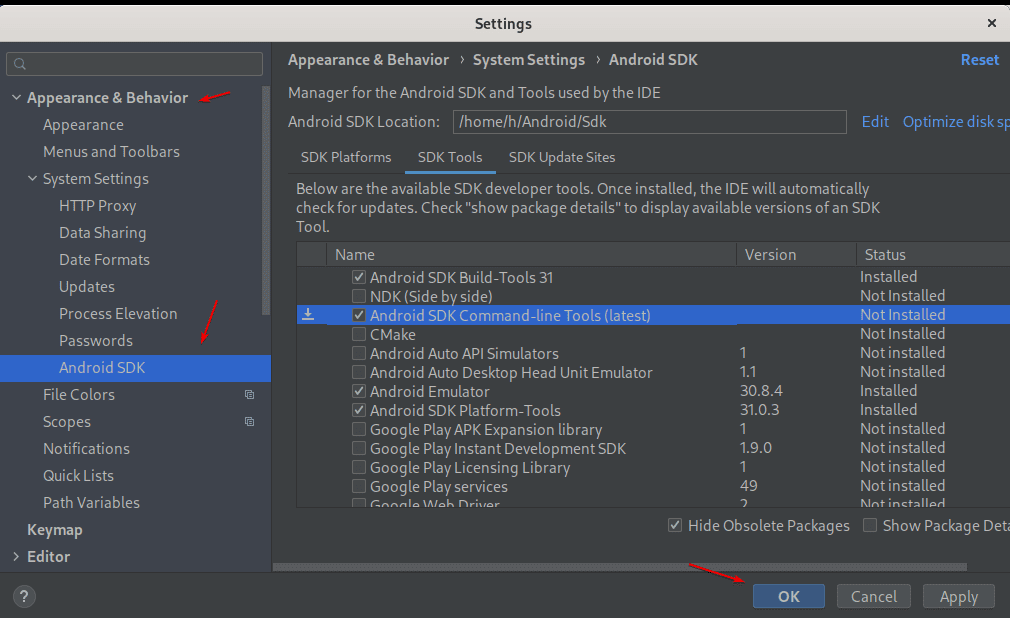This screenshot has width=1010, height=618.
Task: Check NDK (Side by side) checkbox
Action: pos(359,296)
